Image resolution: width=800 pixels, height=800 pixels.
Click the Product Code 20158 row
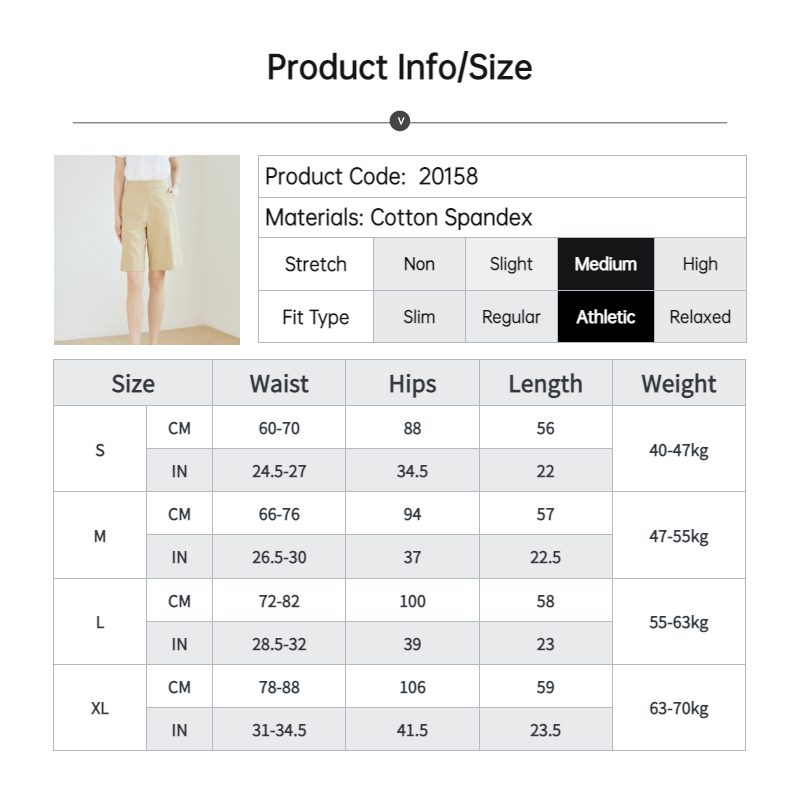pyautogui.click(x=502, y=177)
